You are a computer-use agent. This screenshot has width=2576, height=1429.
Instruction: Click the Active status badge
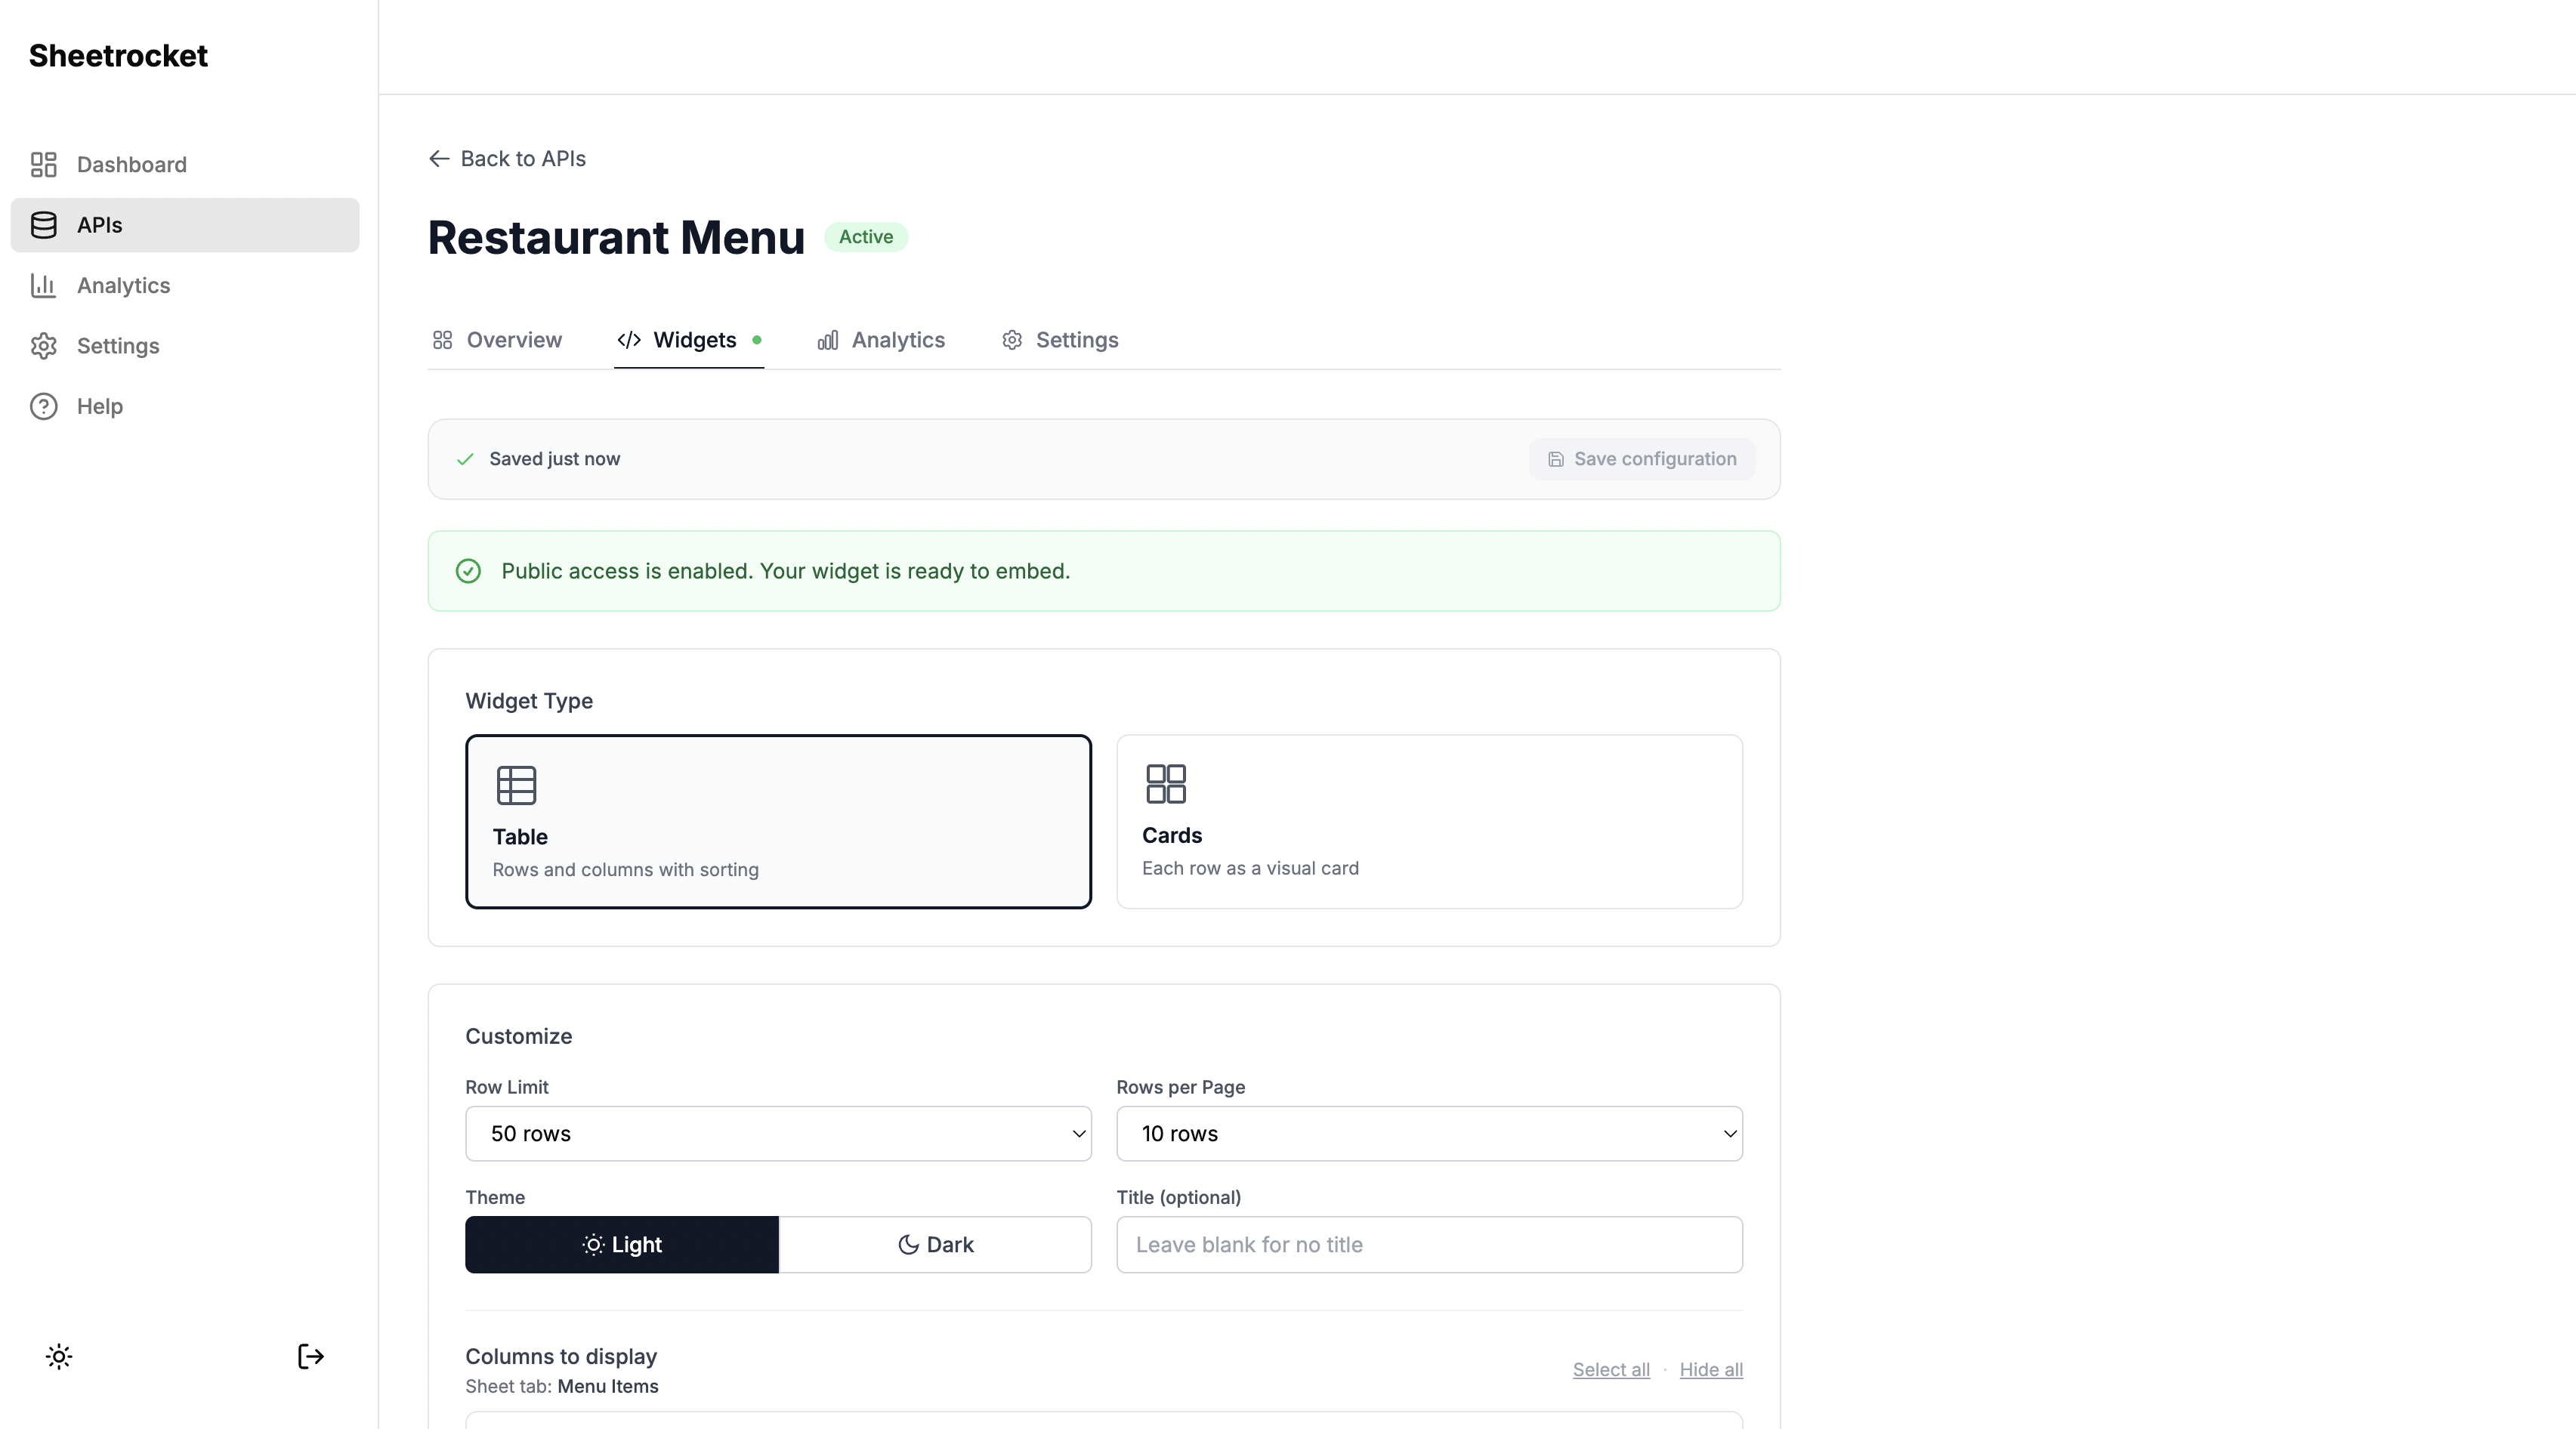[866, 237]
